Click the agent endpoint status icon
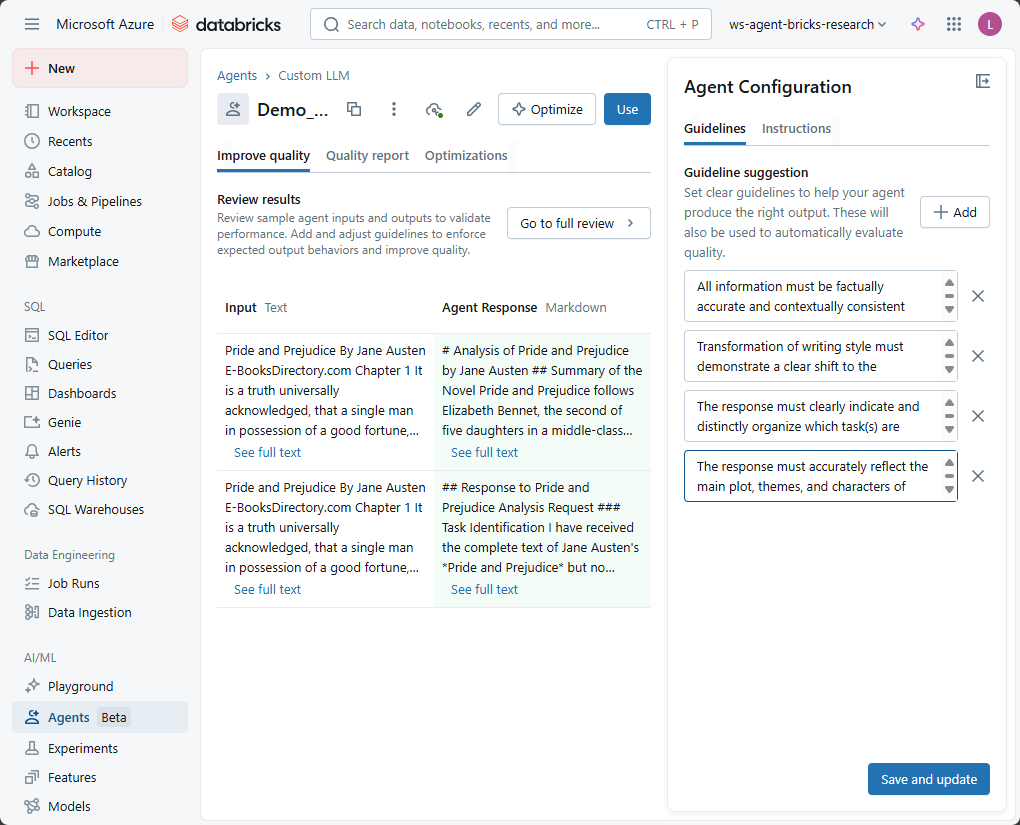This screenshot has width=1020, height=825. [434, 109]
